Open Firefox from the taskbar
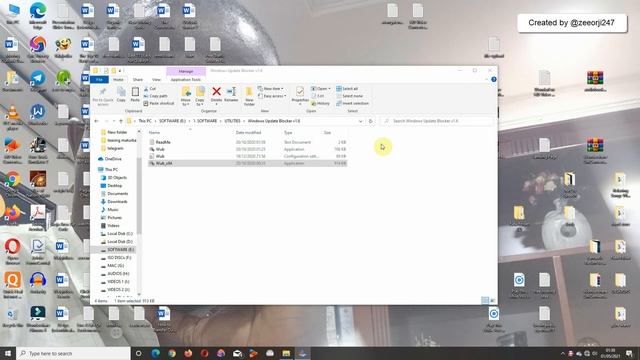Image resolution: width=640 pixels, height=360 pixels. [x=188, y=353]
